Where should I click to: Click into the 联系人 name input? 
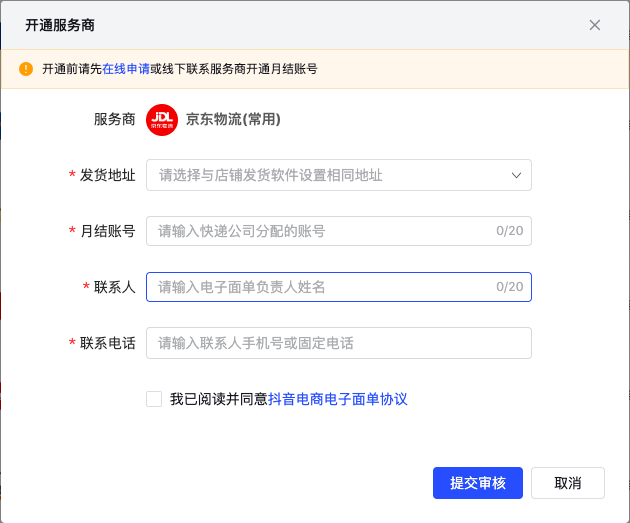tap(339, 287)
